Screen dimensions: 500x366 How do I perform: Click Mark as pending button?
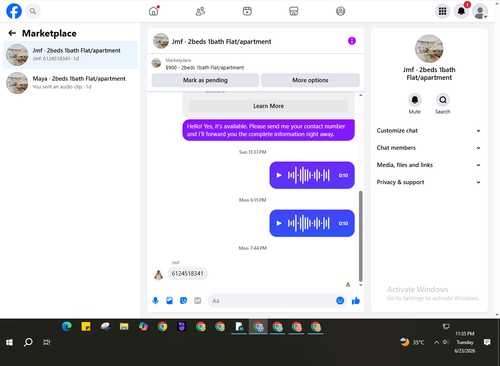(x=205, y=80)
